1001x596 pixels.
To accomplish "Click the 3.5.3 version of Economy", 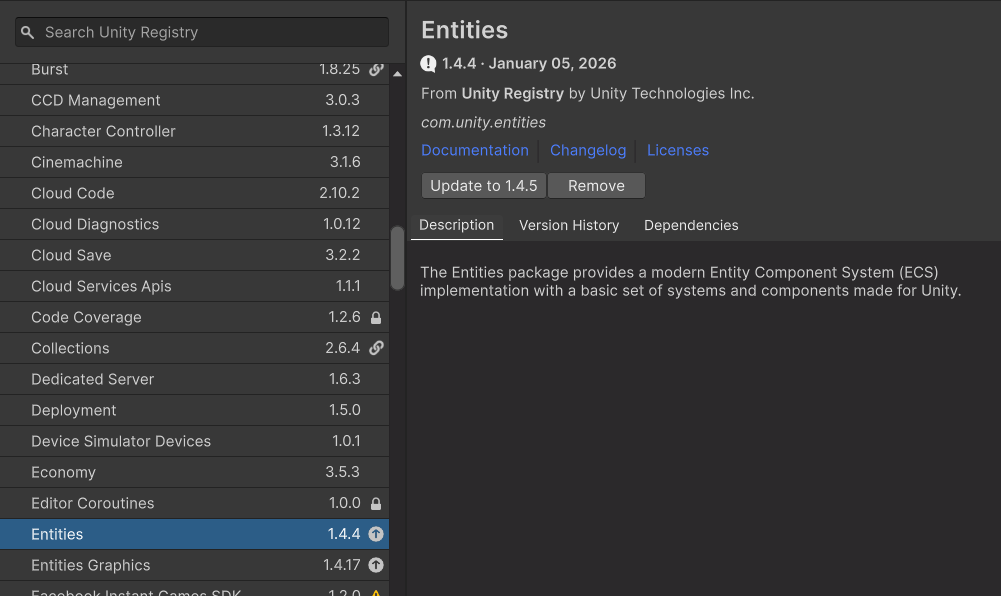I will click(342, 472).
